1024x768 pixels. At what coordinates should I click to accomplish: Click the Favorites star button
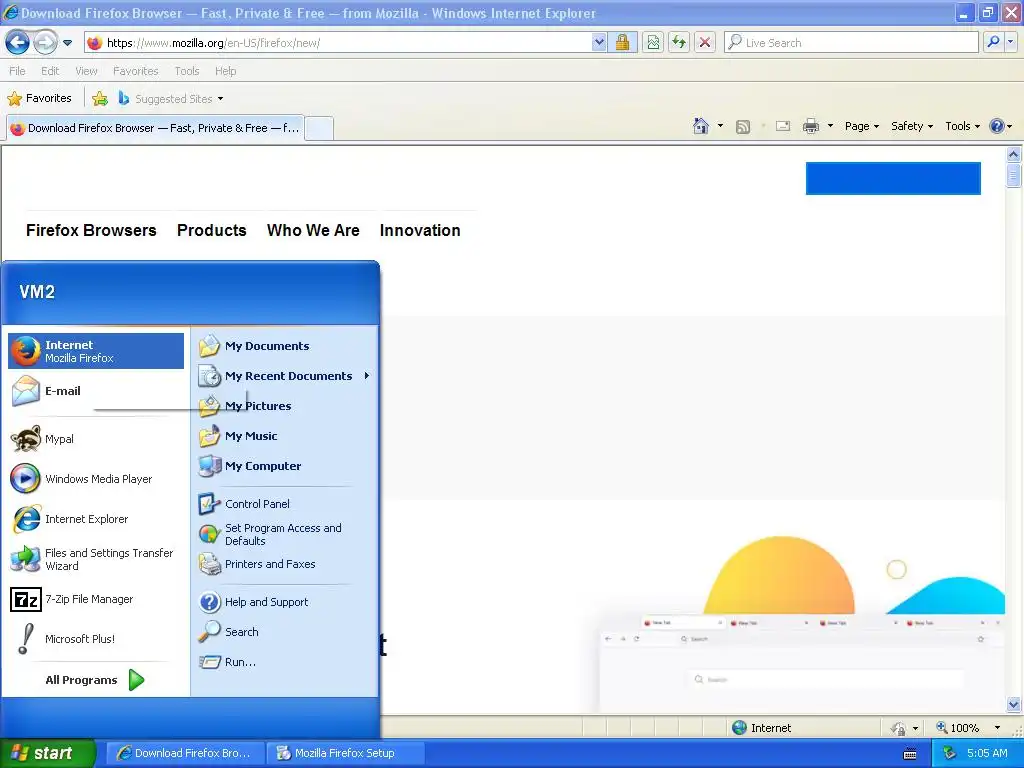coord(39,99)
